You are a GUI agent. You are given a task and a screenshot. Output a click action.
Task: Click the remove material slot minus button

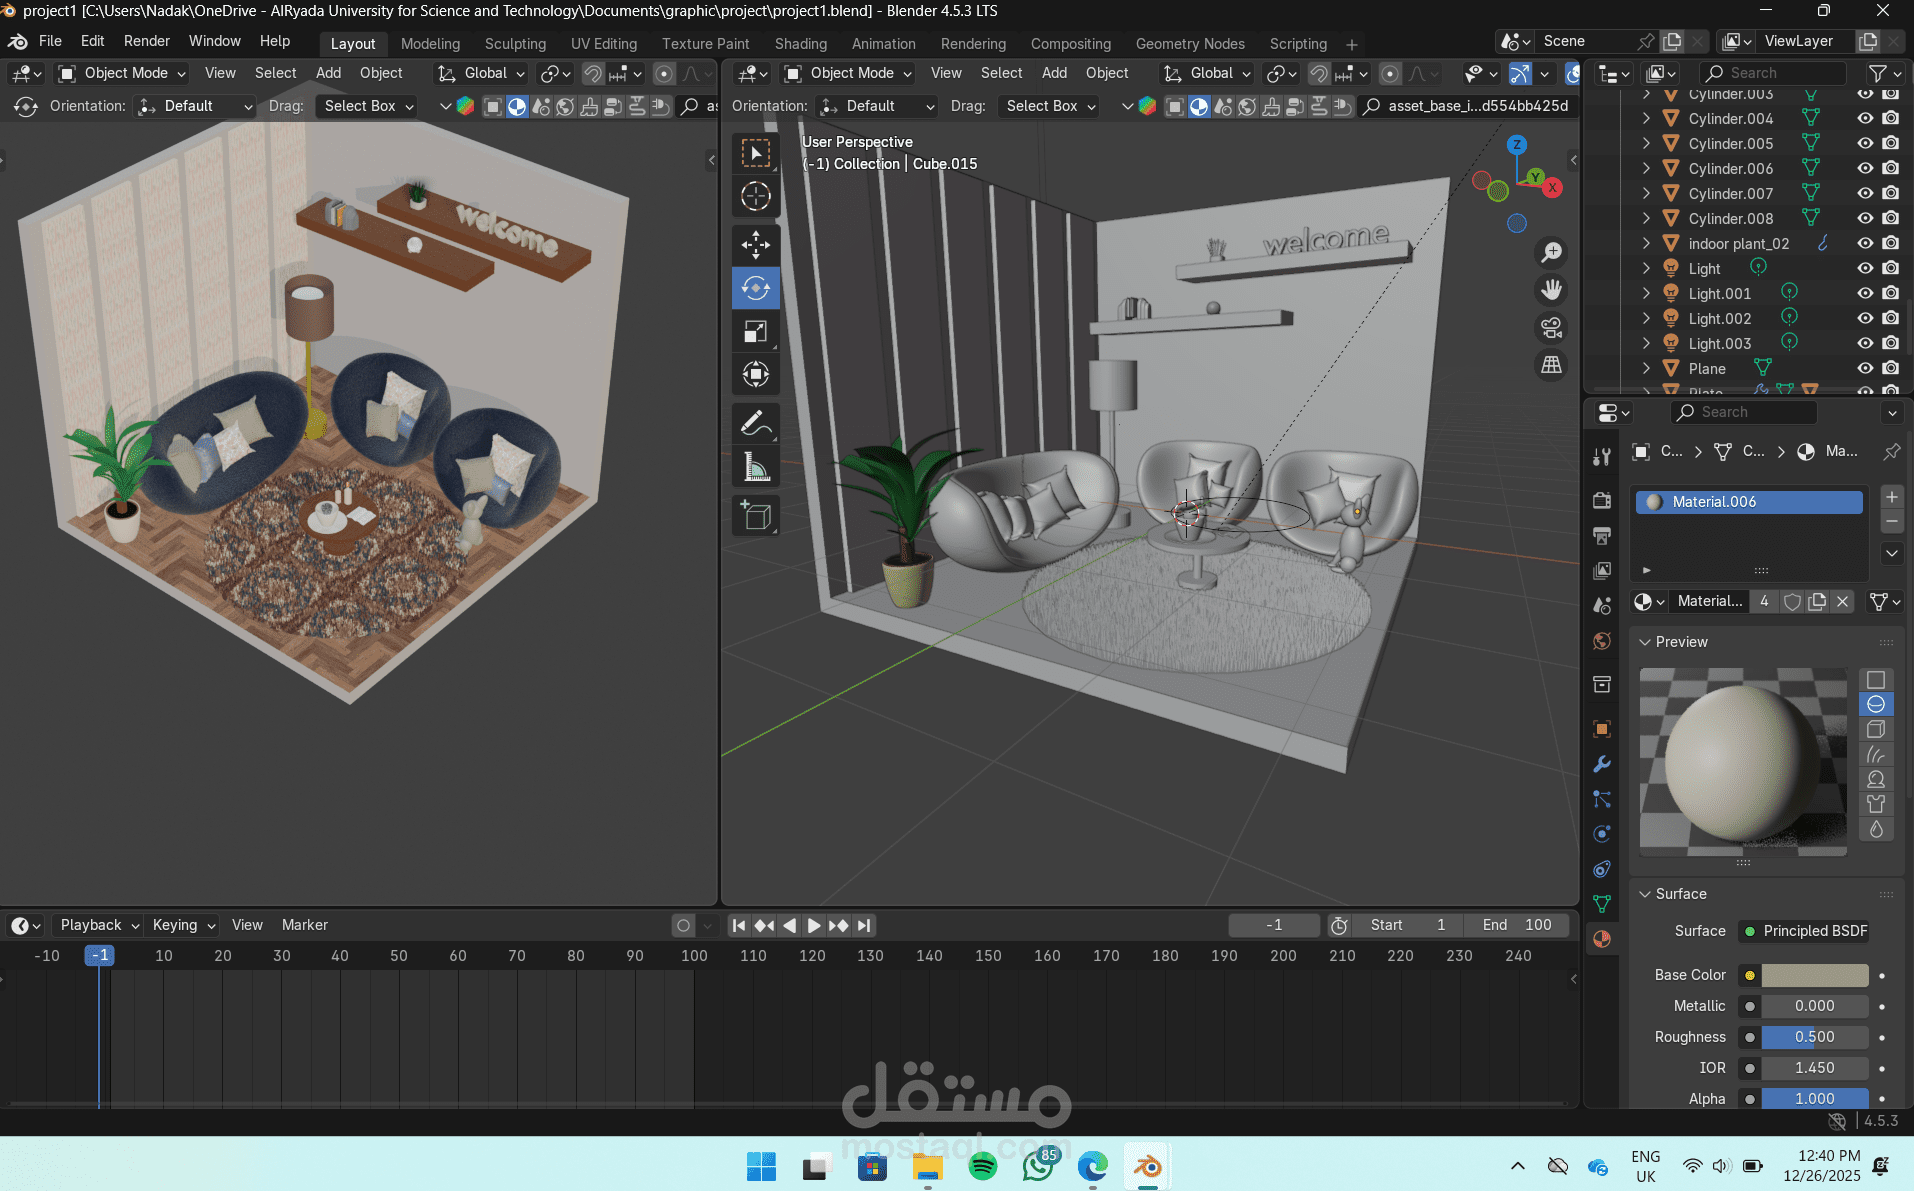pos(1891,522)
